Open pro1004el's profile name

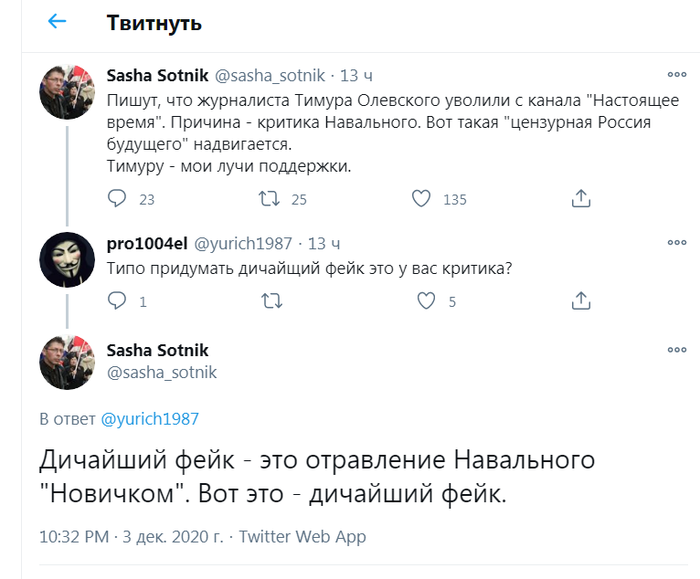tap(146, 243)
